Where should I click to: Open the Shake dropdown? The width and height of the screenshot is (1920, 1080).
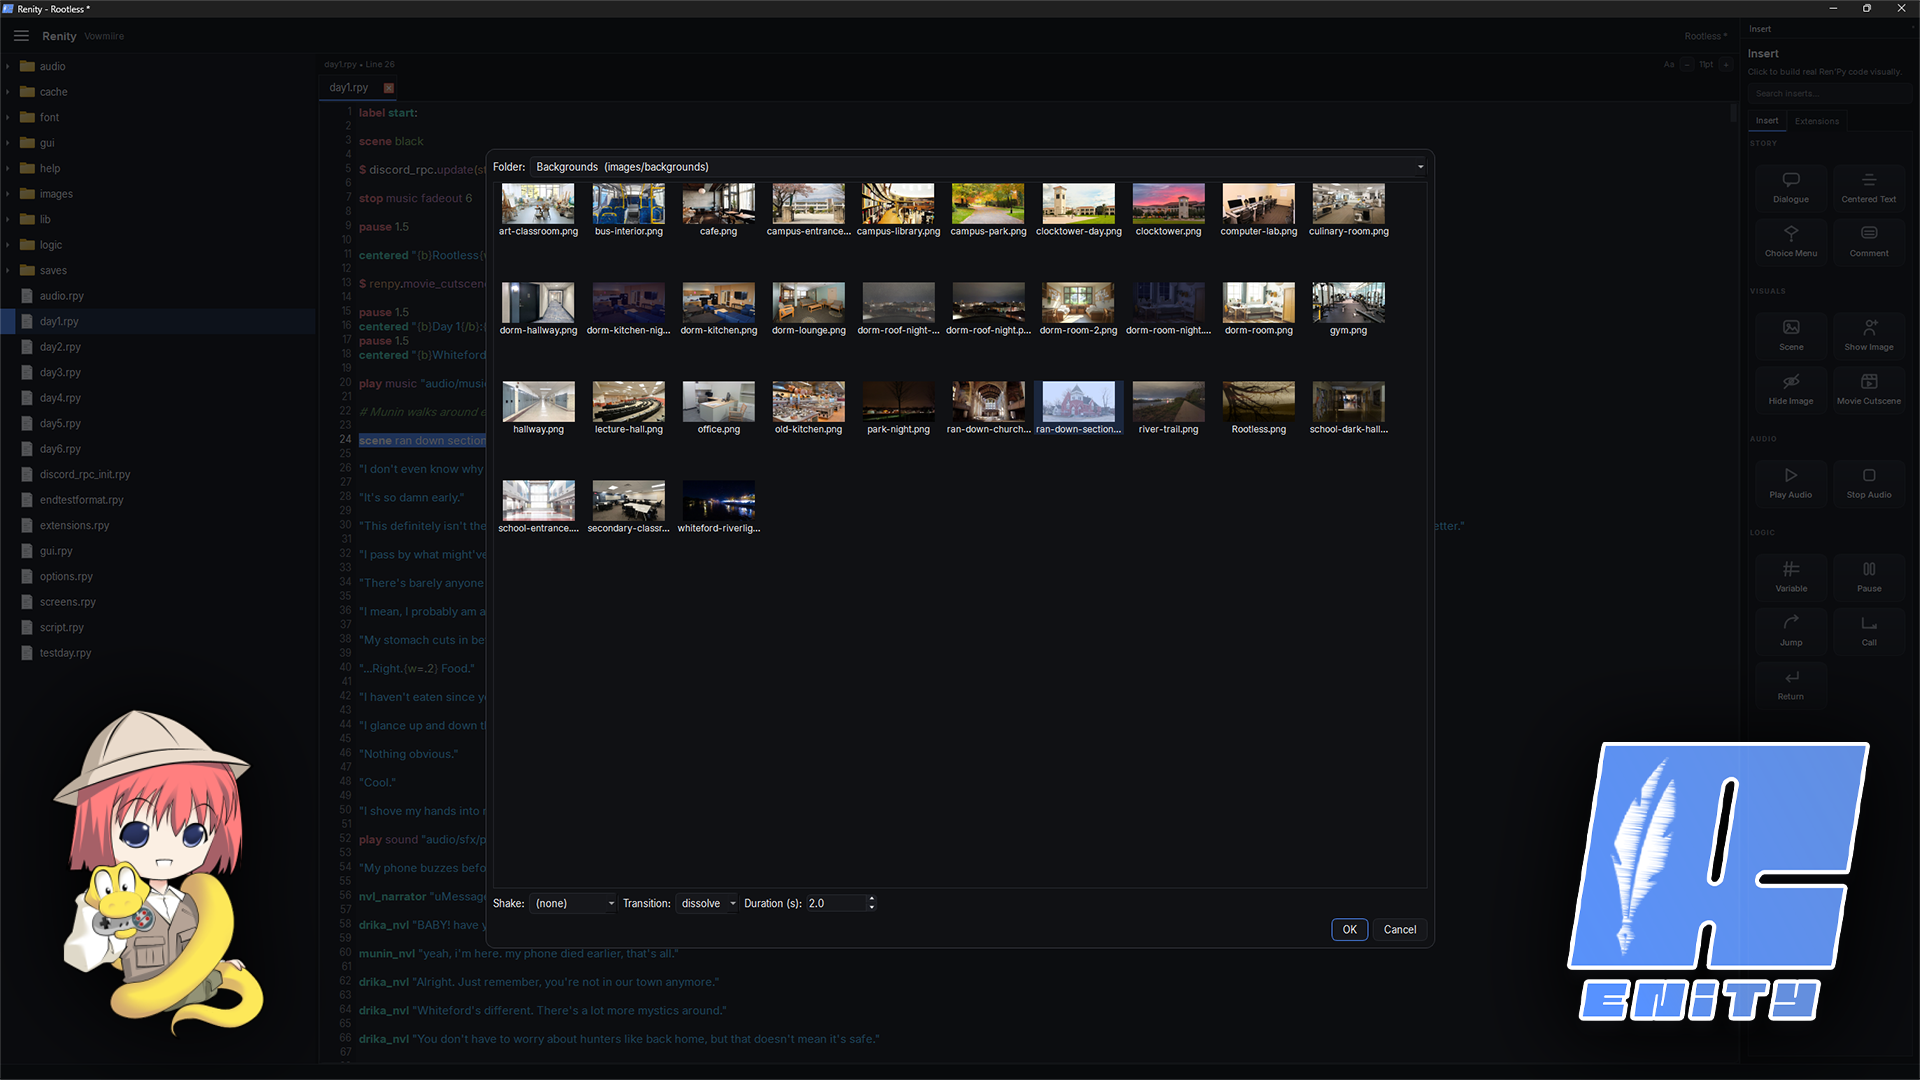click(574, 903)
